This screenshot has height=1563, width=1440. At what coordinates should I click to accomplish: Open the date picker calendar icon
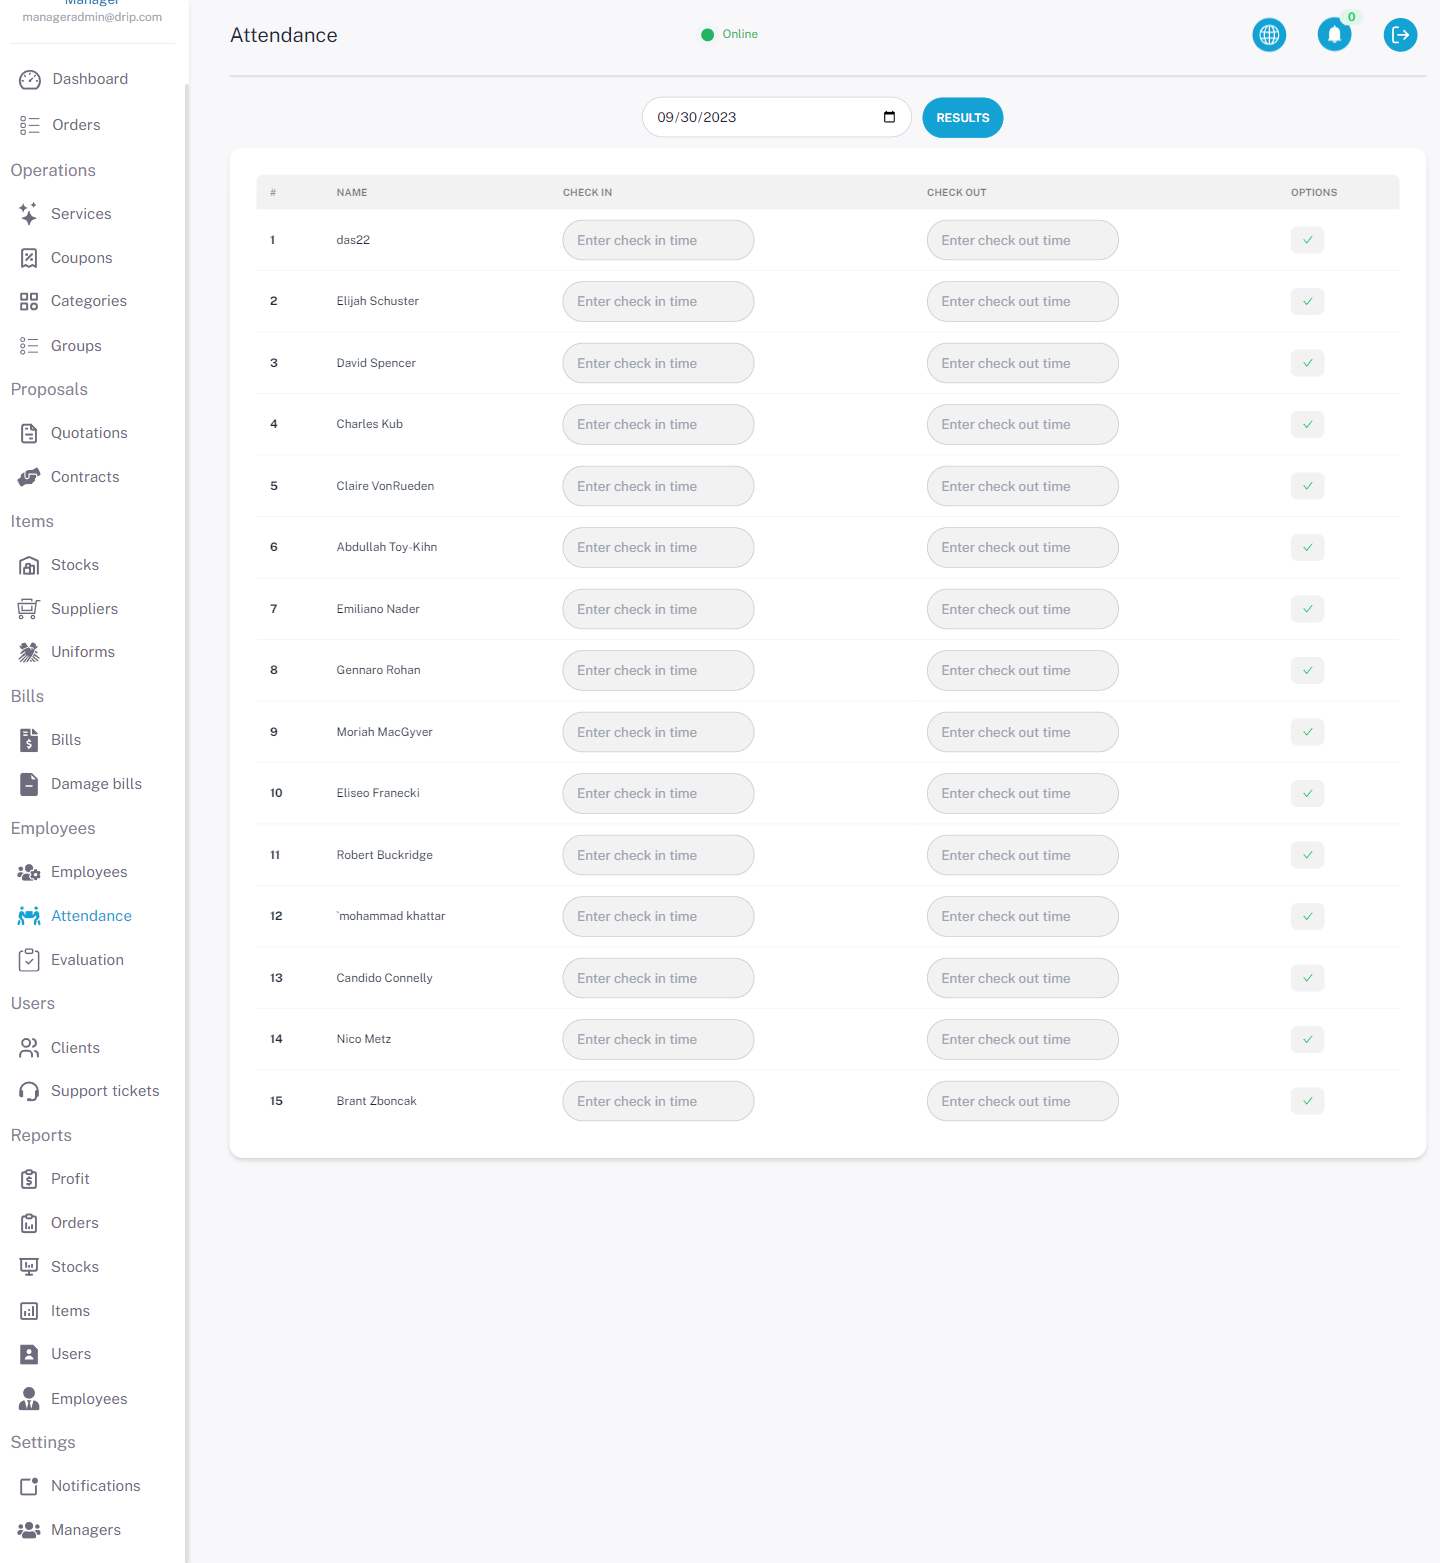point(889,117)
